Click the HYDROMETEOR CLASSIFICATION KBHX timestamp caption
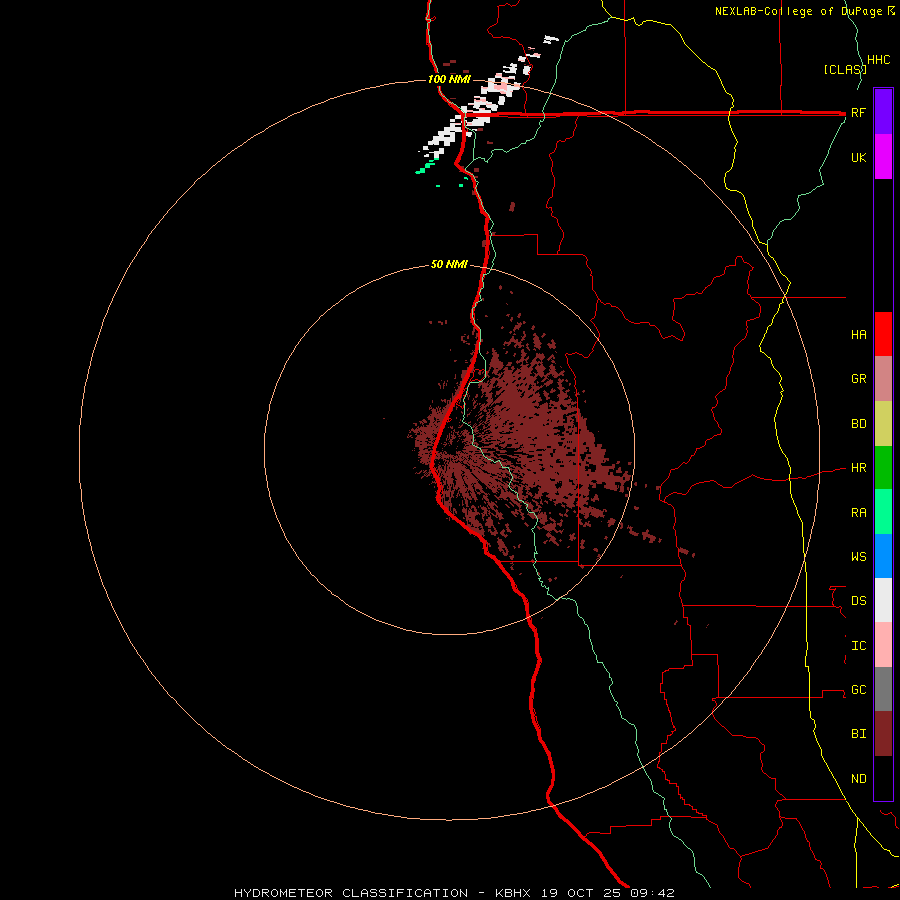Image resolution: width=900 pixels, height=900 pixels. [455, 893]
